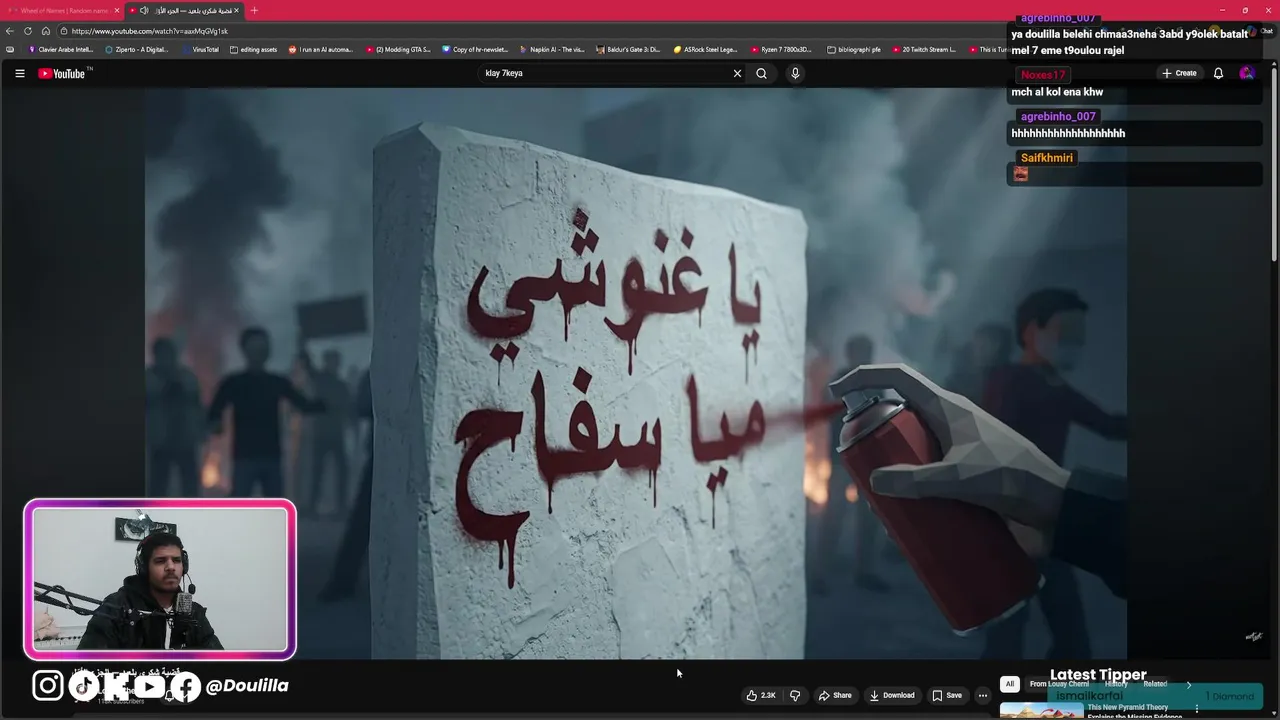Open 'Napkin AI - The vis...' bookmark
The image size is (1280, 720).
tap(552, 49)
